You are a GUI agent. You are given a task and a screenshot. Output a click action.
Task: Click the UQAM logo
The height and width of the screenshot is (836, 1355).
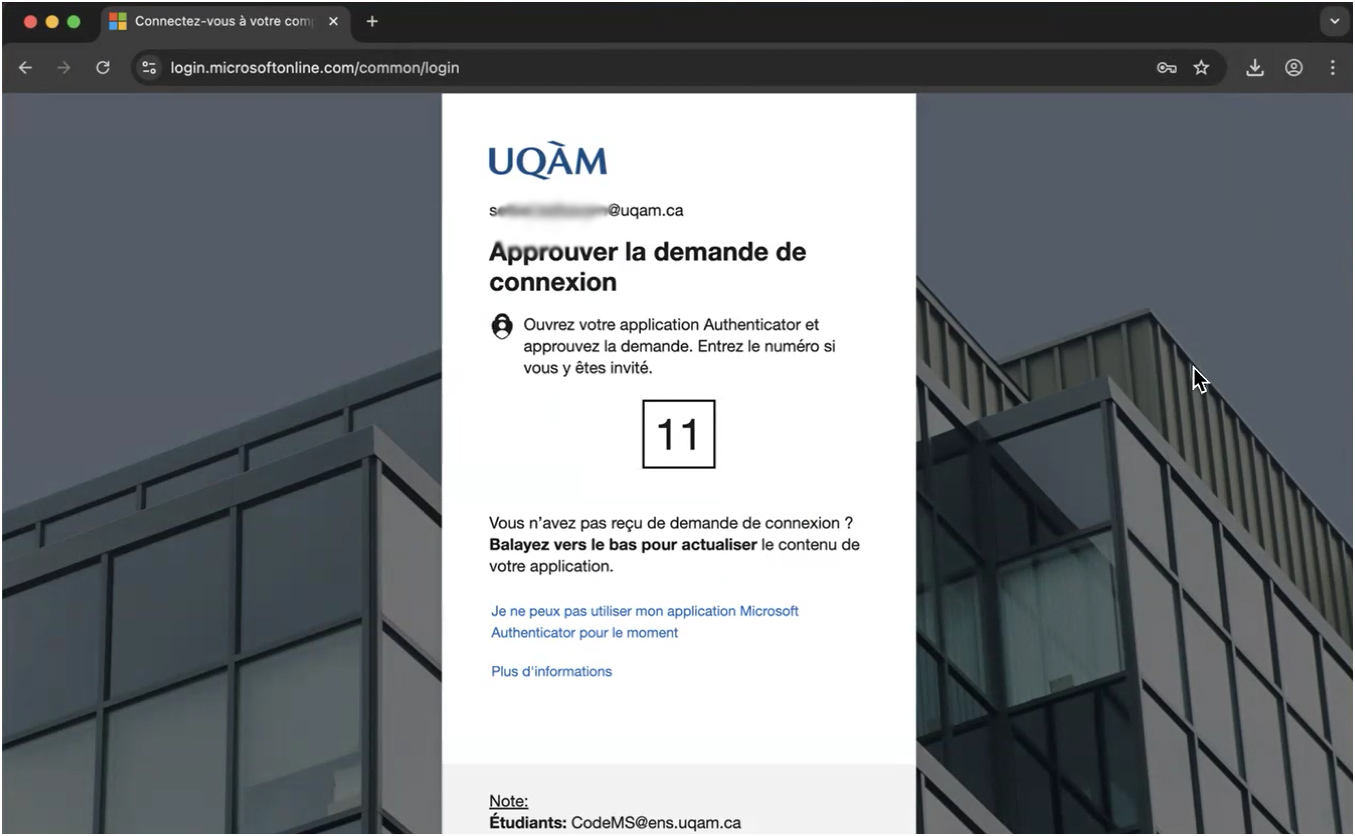click(x=547, y=161)
